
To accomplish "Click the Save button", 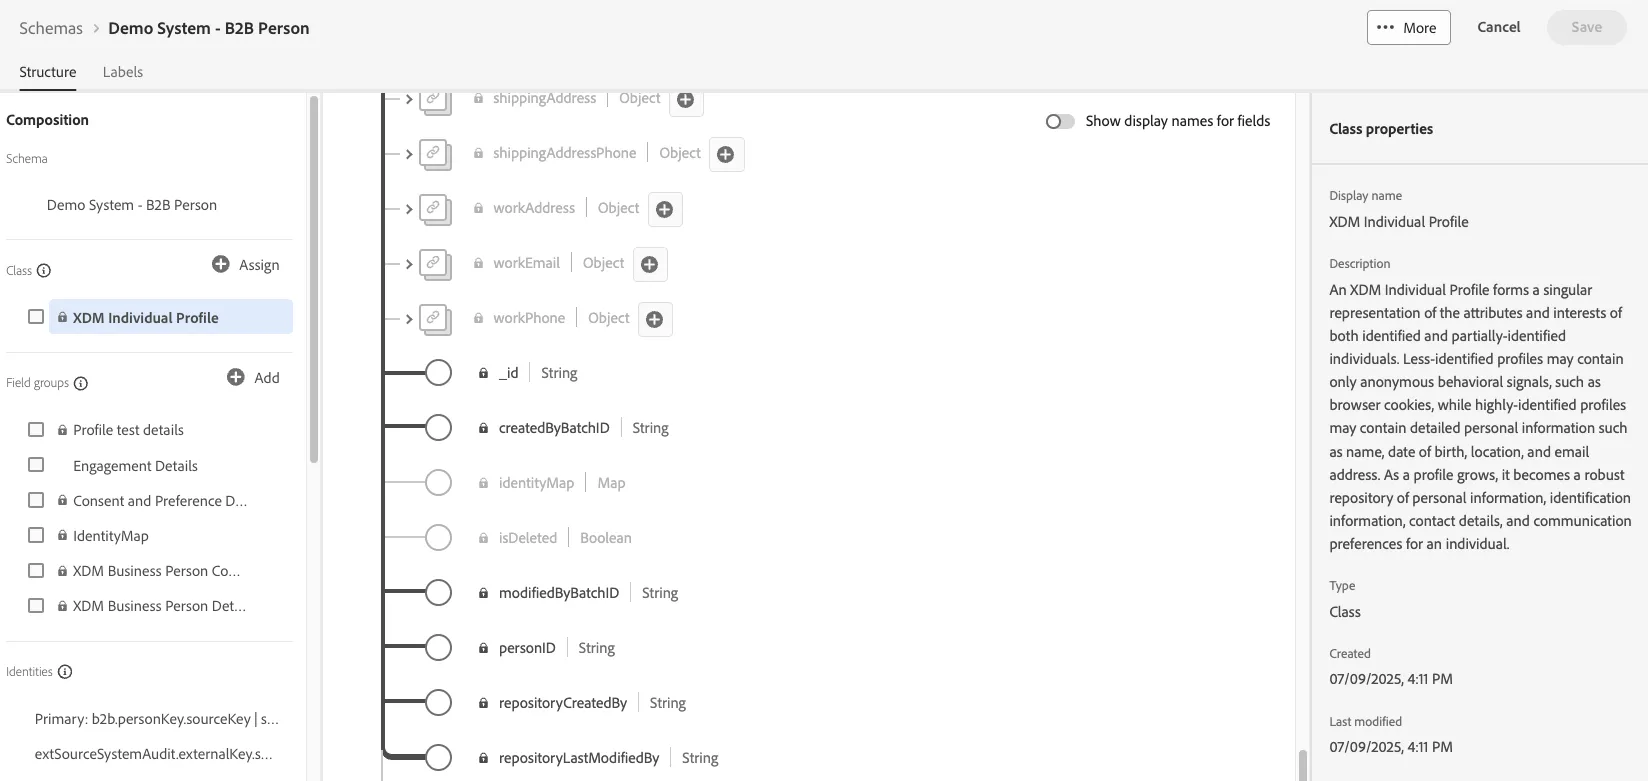I will coord(1586,28).
